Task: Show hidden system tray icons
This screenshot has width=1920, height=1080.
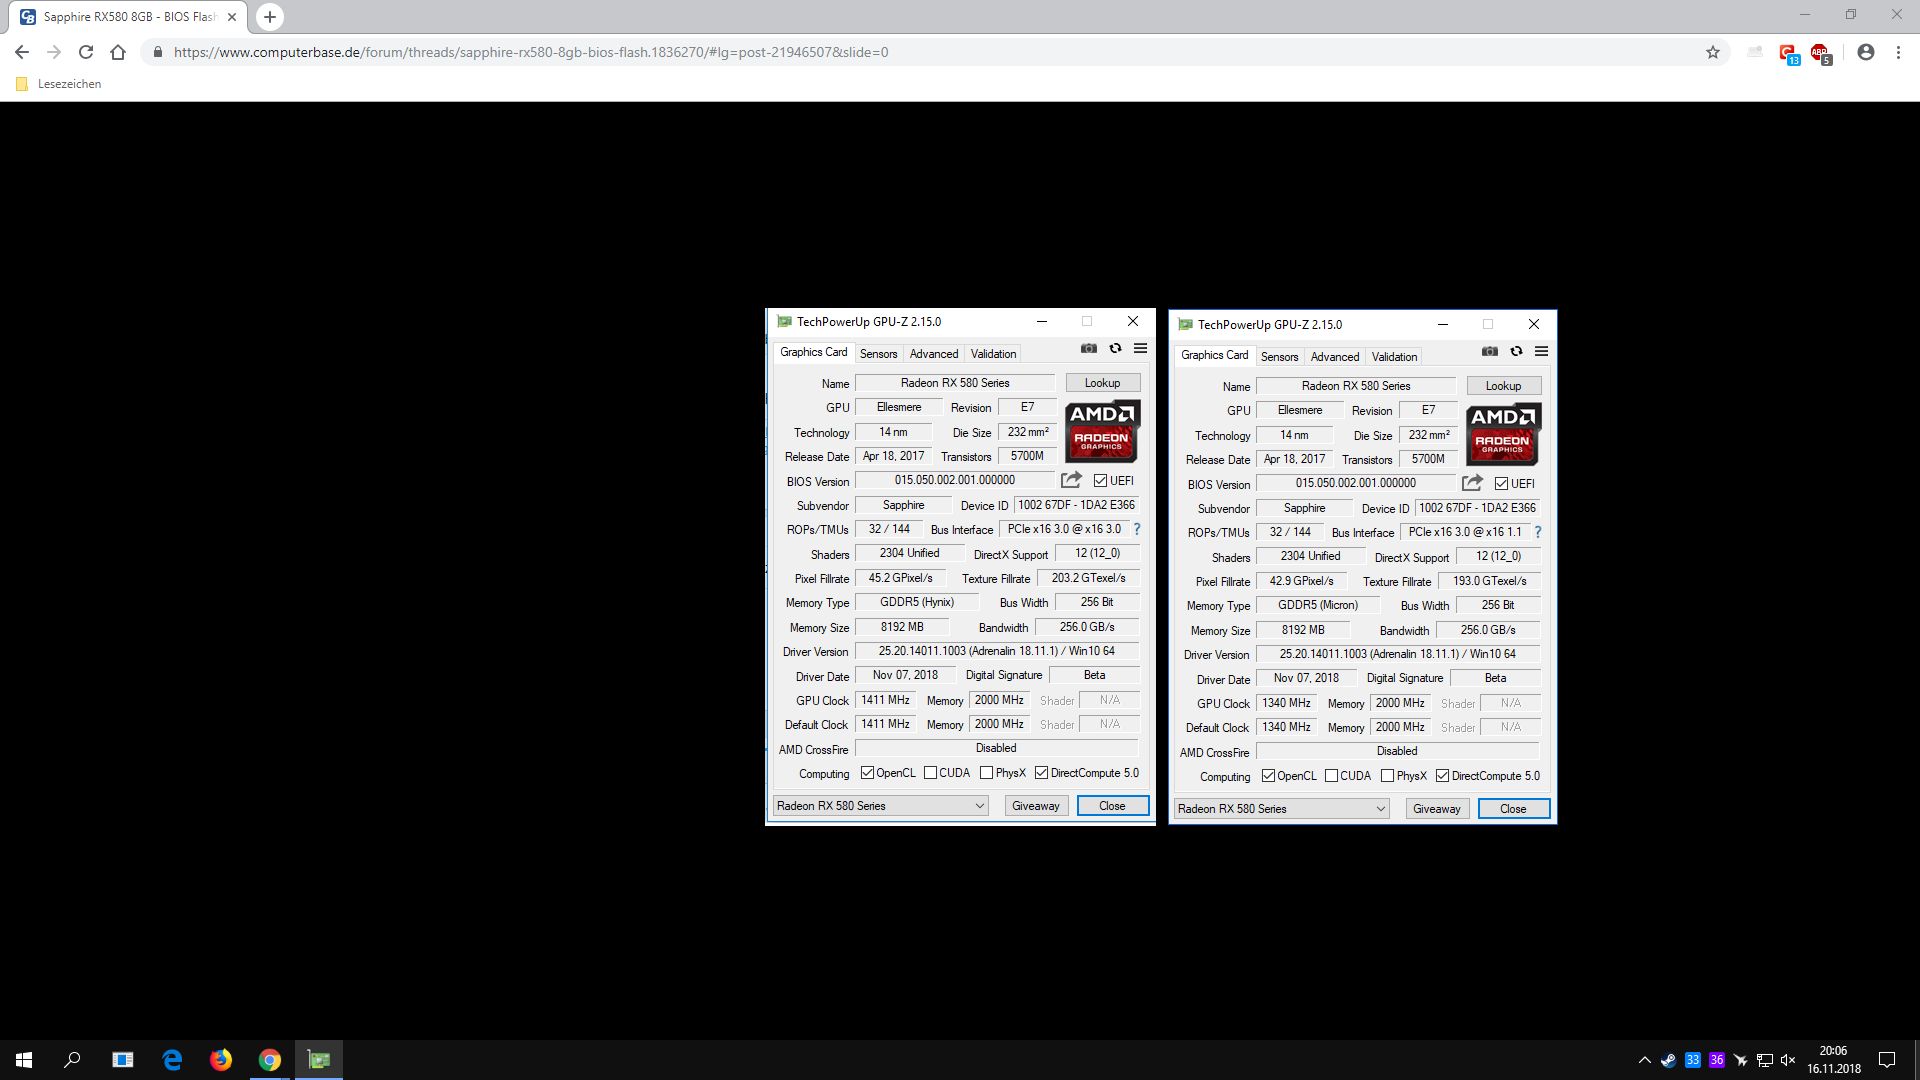Action: pyautogui.click(x=1644, y=1060)
